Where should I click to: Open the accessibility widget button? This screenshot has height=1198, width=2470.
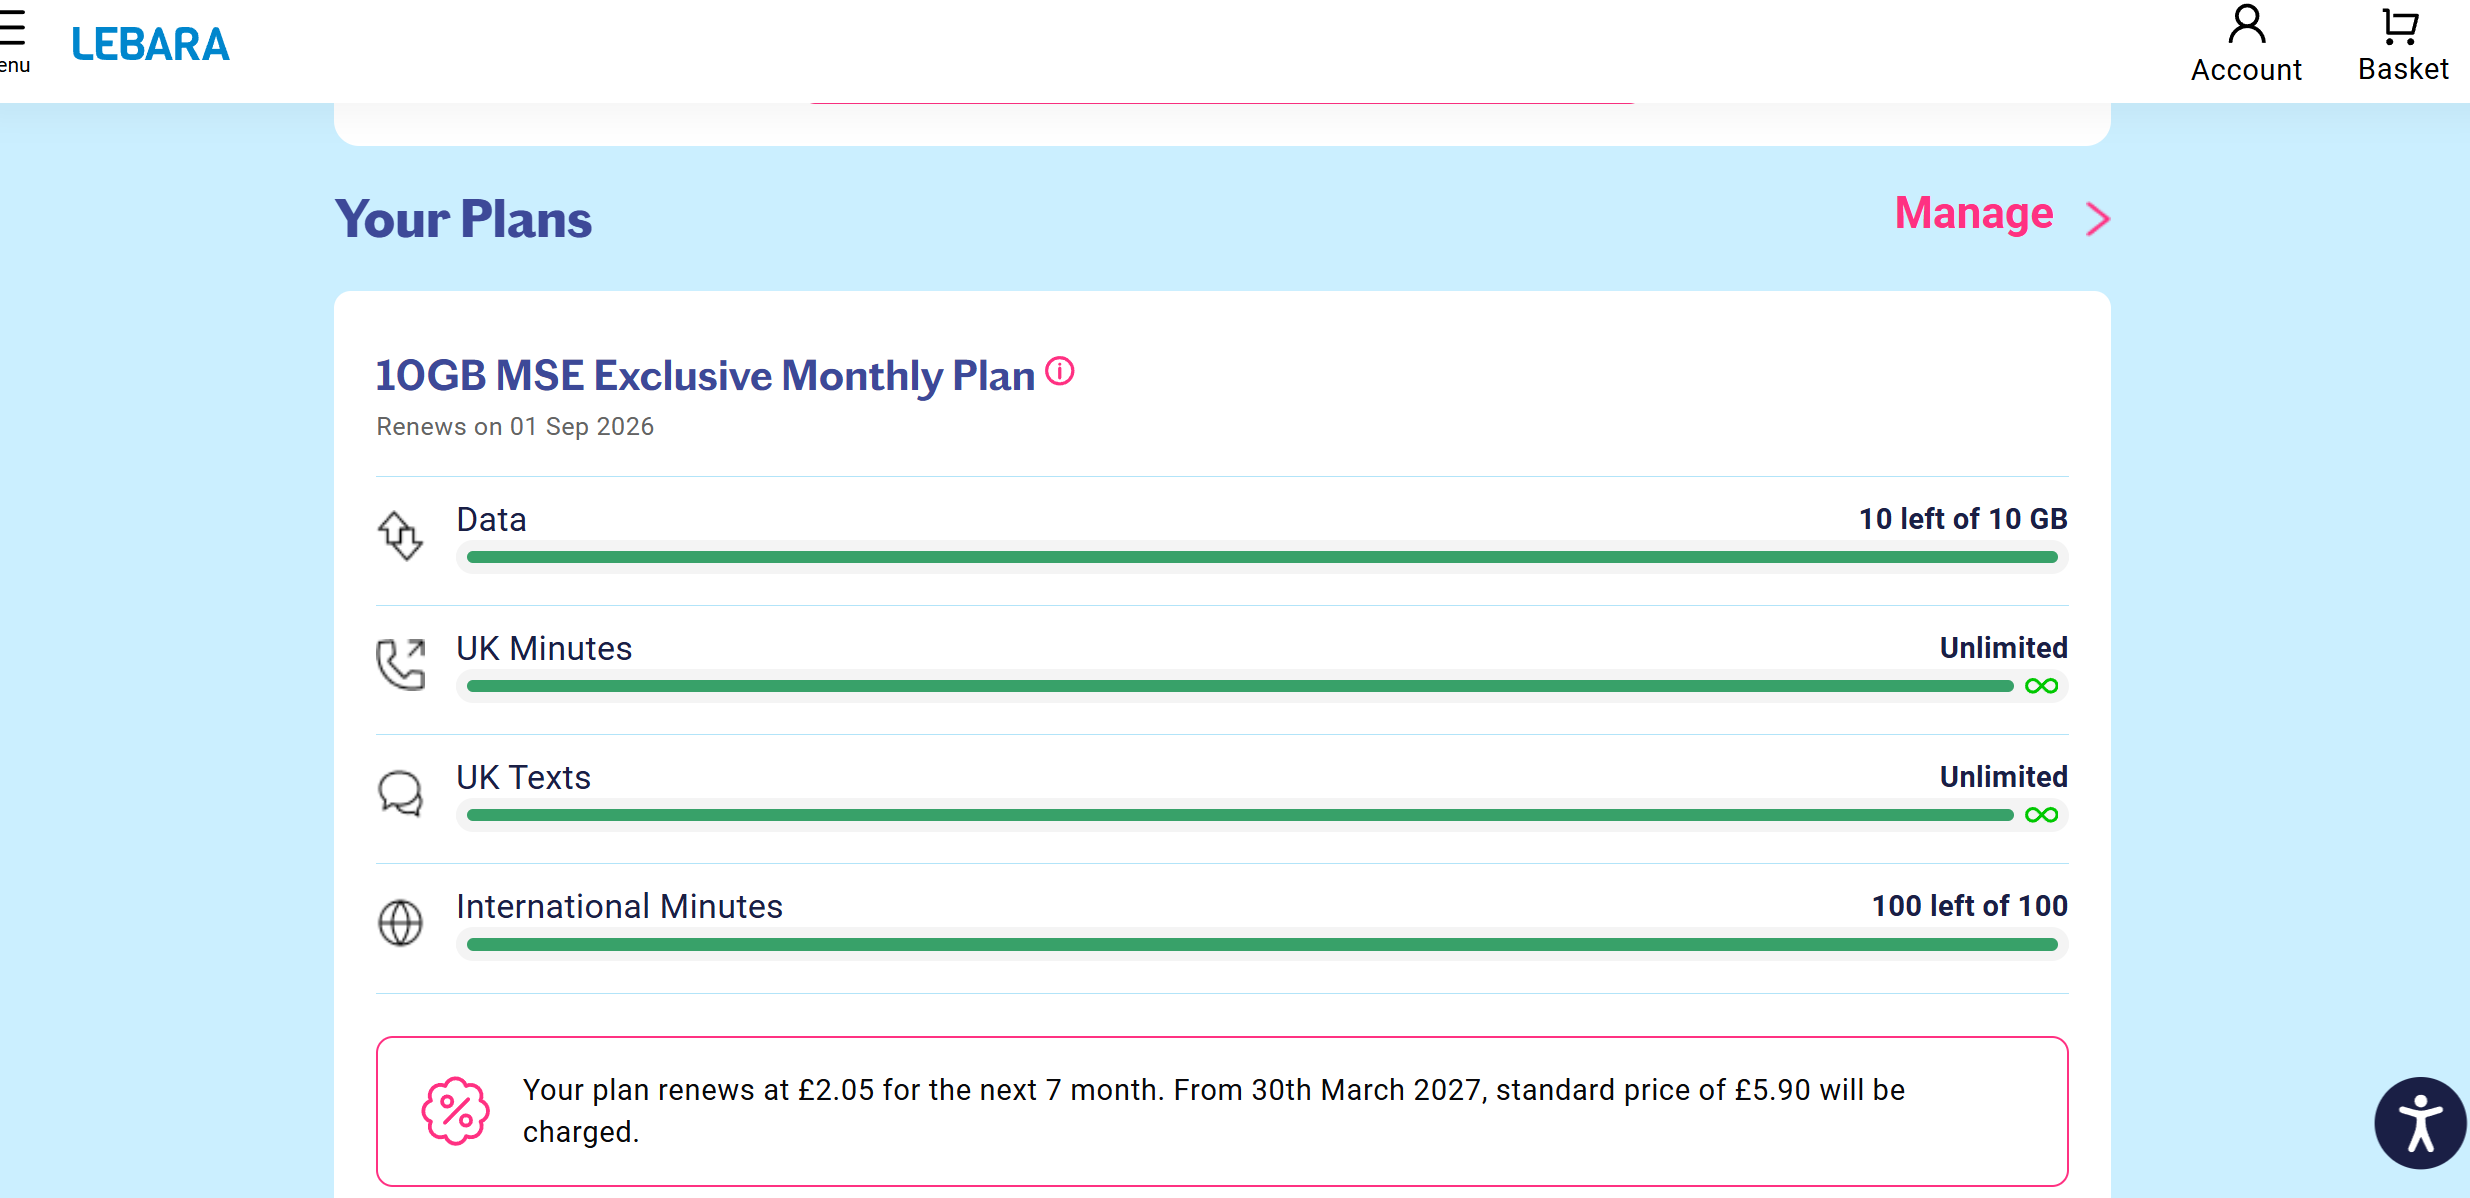pos(2420,1123)
